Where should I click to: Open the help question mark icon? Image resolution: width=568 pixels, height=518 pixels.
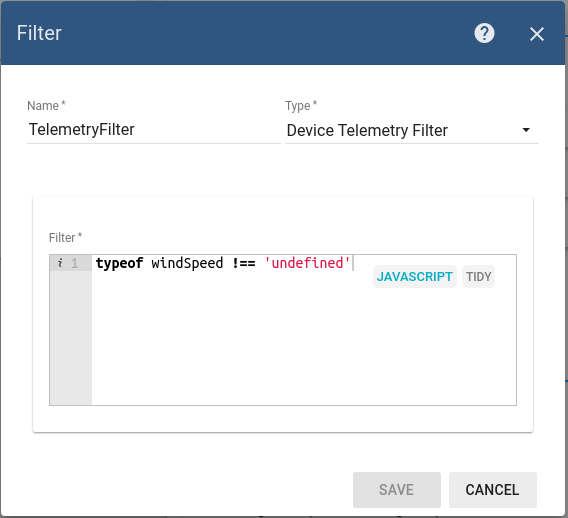(484, 34)
